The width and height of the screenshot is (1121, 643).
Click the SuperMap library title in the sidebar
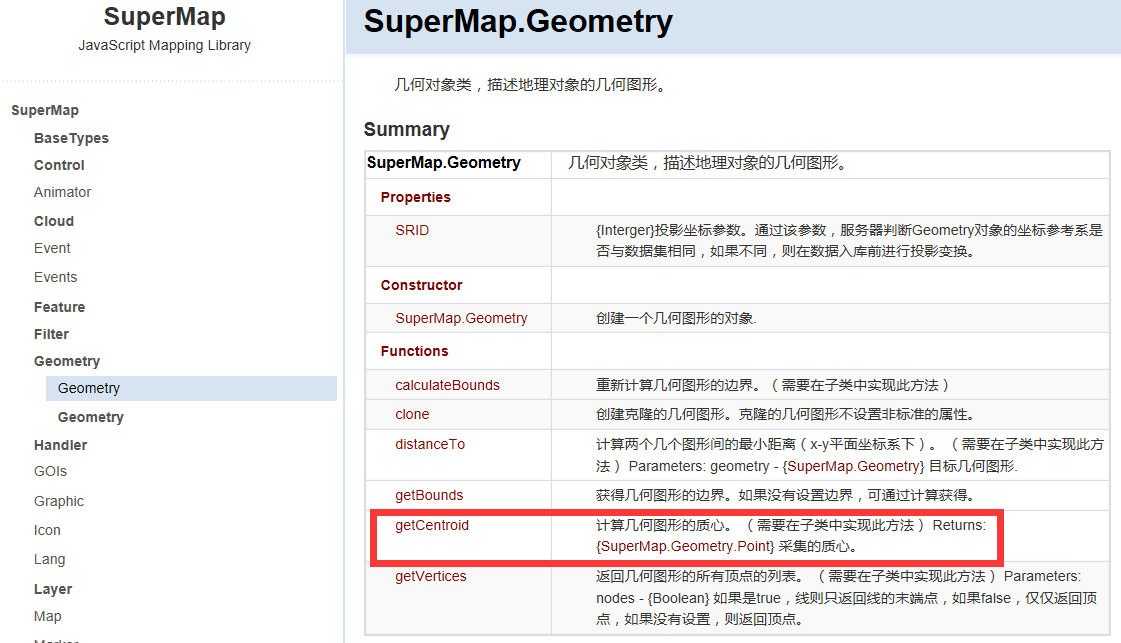point(164,16)
